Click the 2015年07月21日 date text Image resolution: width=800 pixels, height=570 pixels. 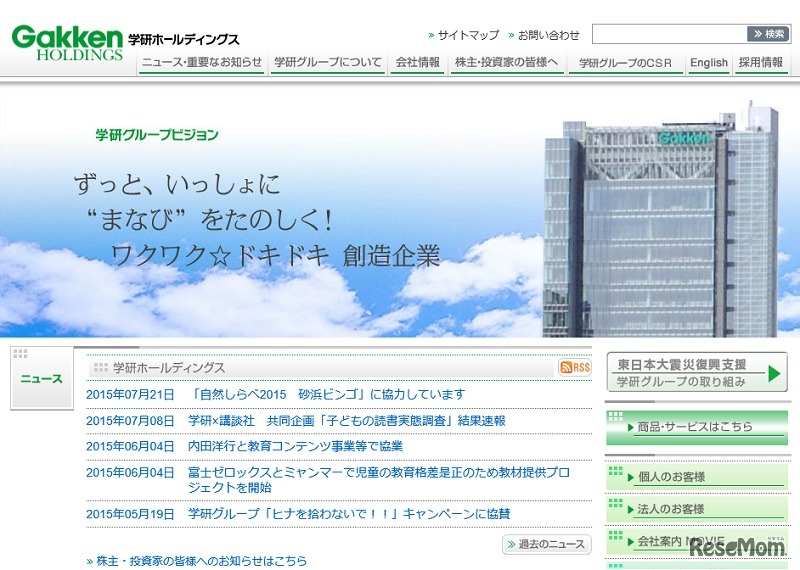[x=130, y=394]
